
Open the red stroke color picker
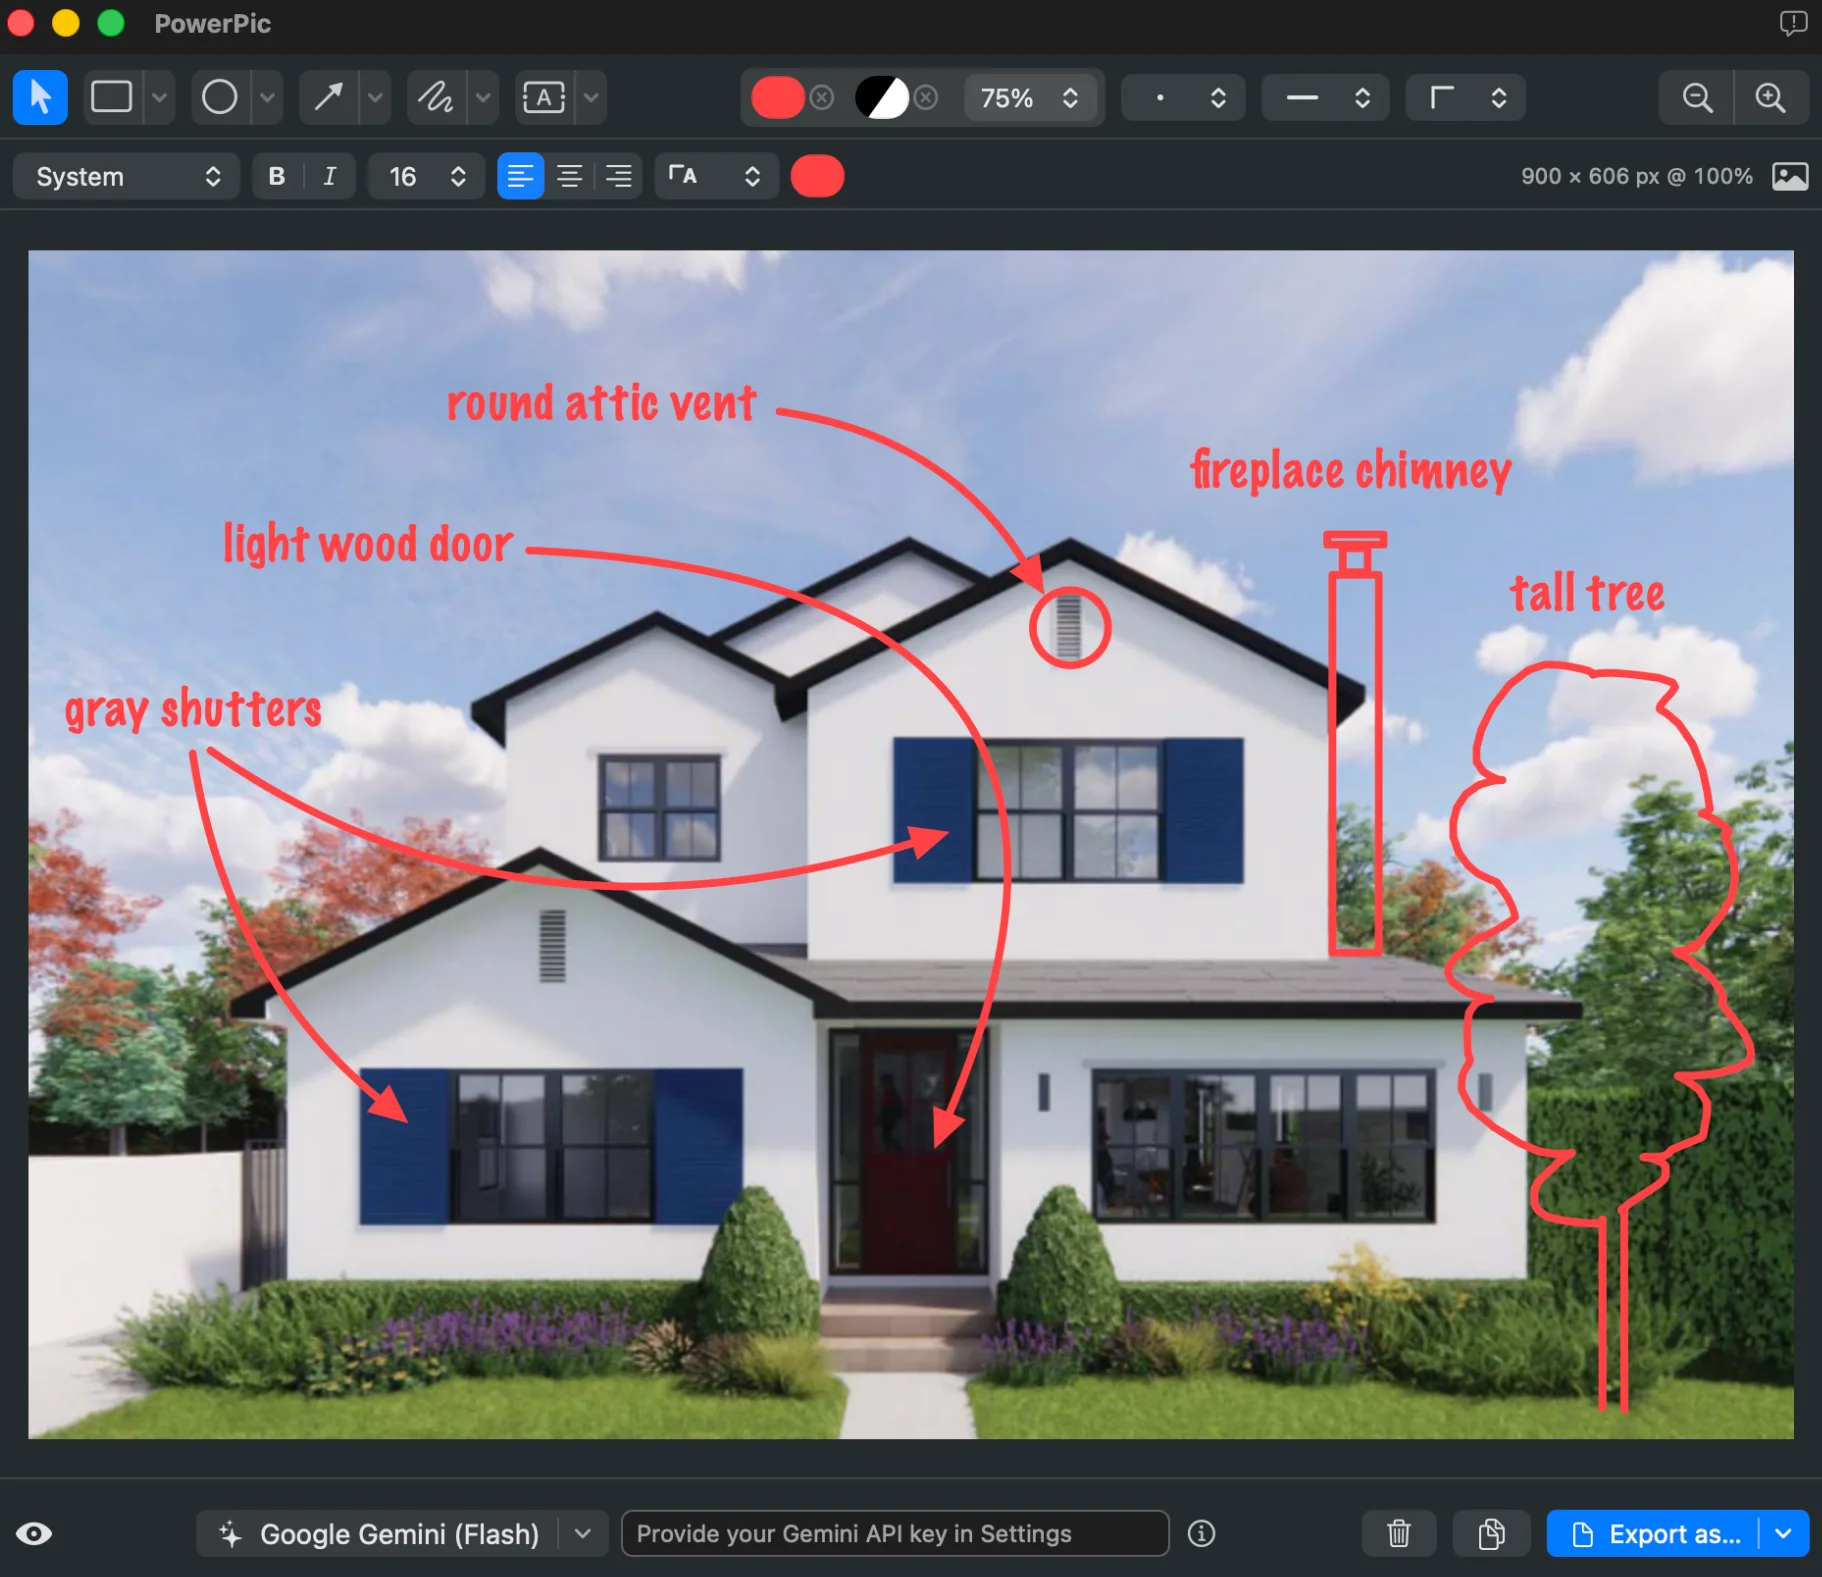pos(778,97)
